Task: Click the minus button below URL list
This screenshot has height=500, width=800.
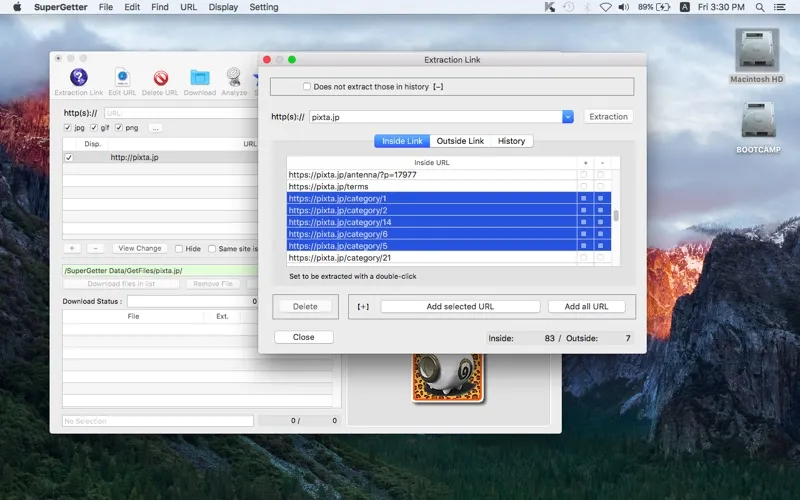Action: (x=95, y=248)
